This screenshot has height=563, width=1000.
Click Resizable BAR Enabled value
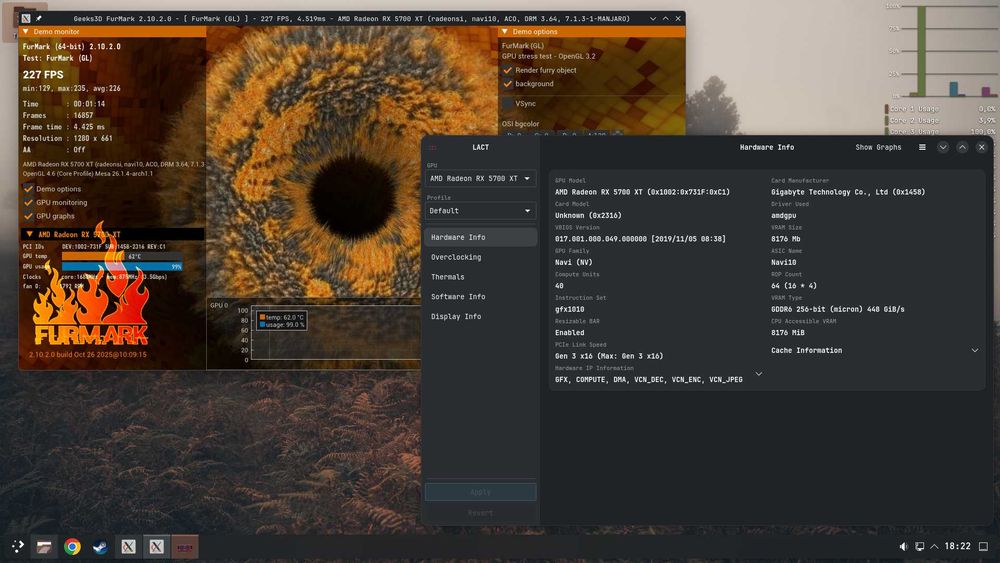click(x=569, y=333)
